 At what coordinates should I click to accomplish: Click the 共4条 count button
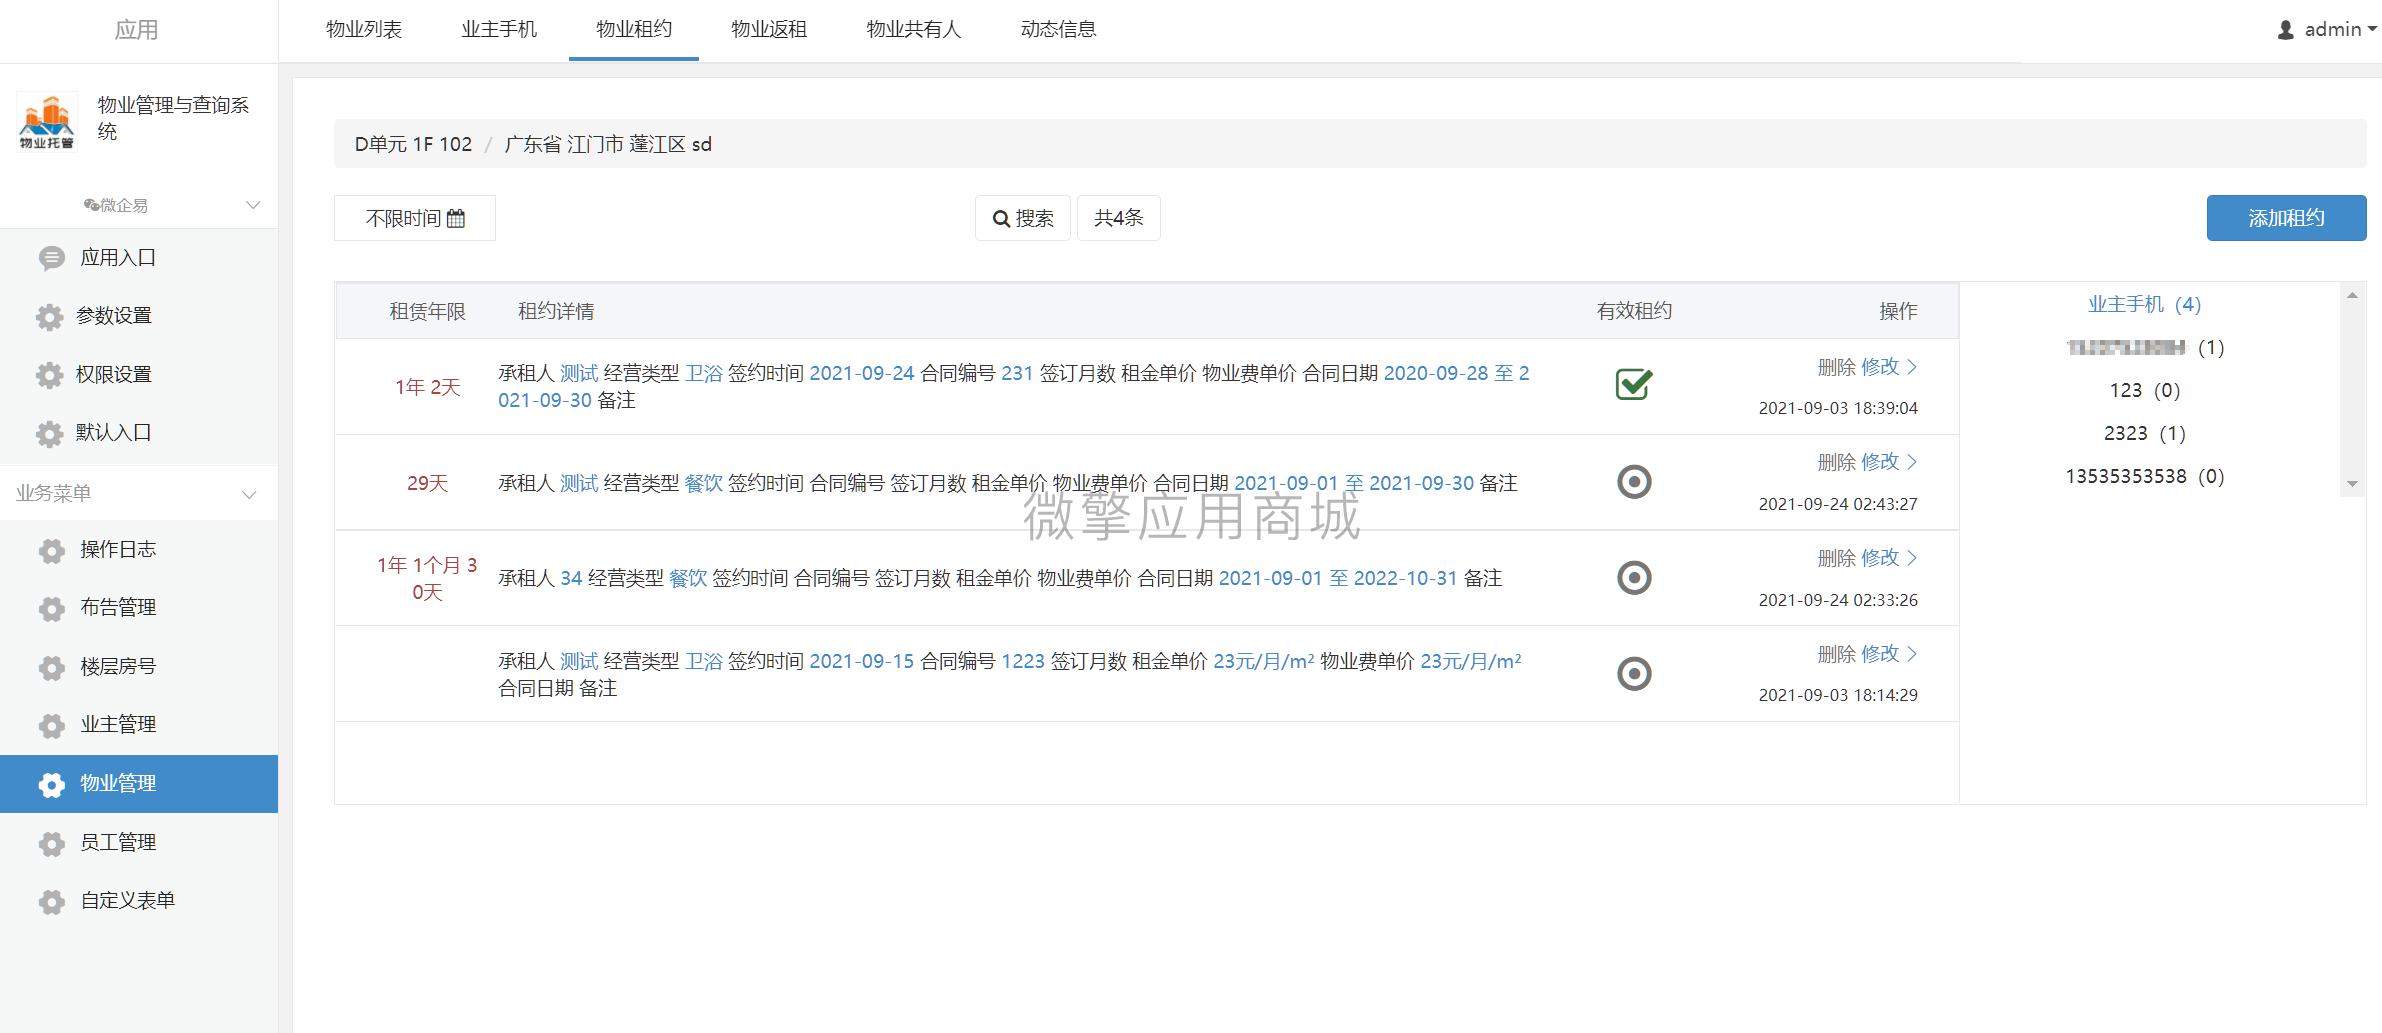[x=1119, y=218]
